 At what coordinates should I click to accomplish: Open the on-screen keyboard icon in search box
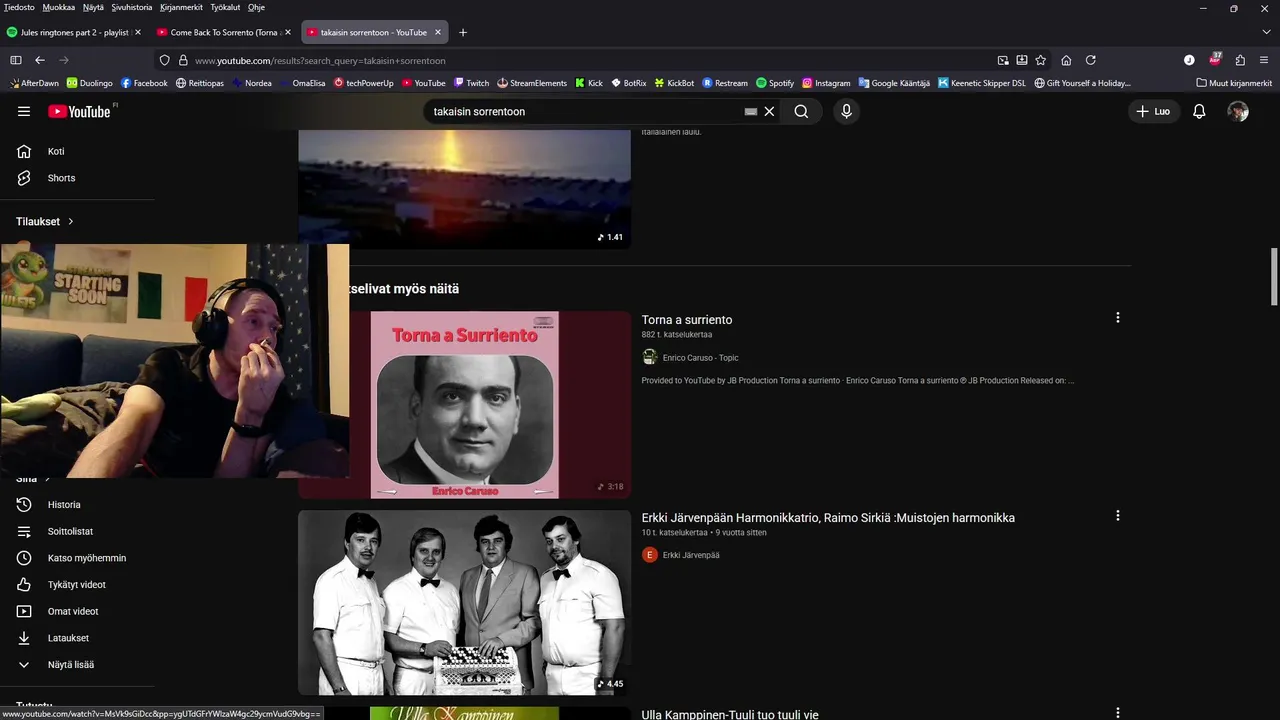point(751,111)
